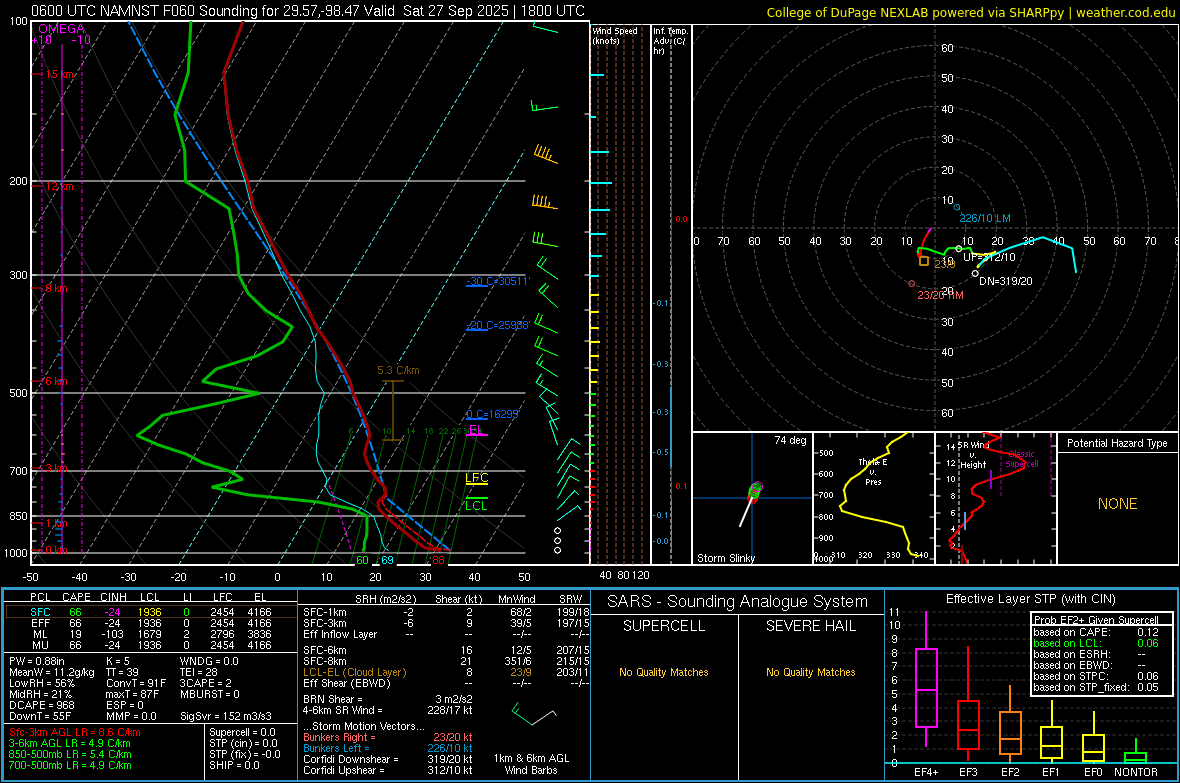Image resolution: width=1180 pixels, height=783 pixels.
Task: Click the 700-500mb LR = 4.9 C/km line
Action: (x=70, y=765)
